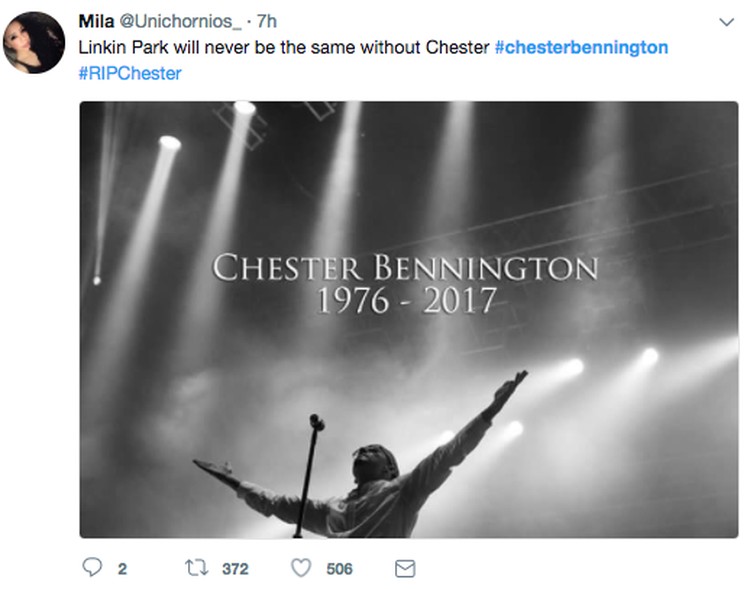Click the display name Mila
Image resolution: width=750 pixels, height=589 pixels.
click(x=96, y=21)
